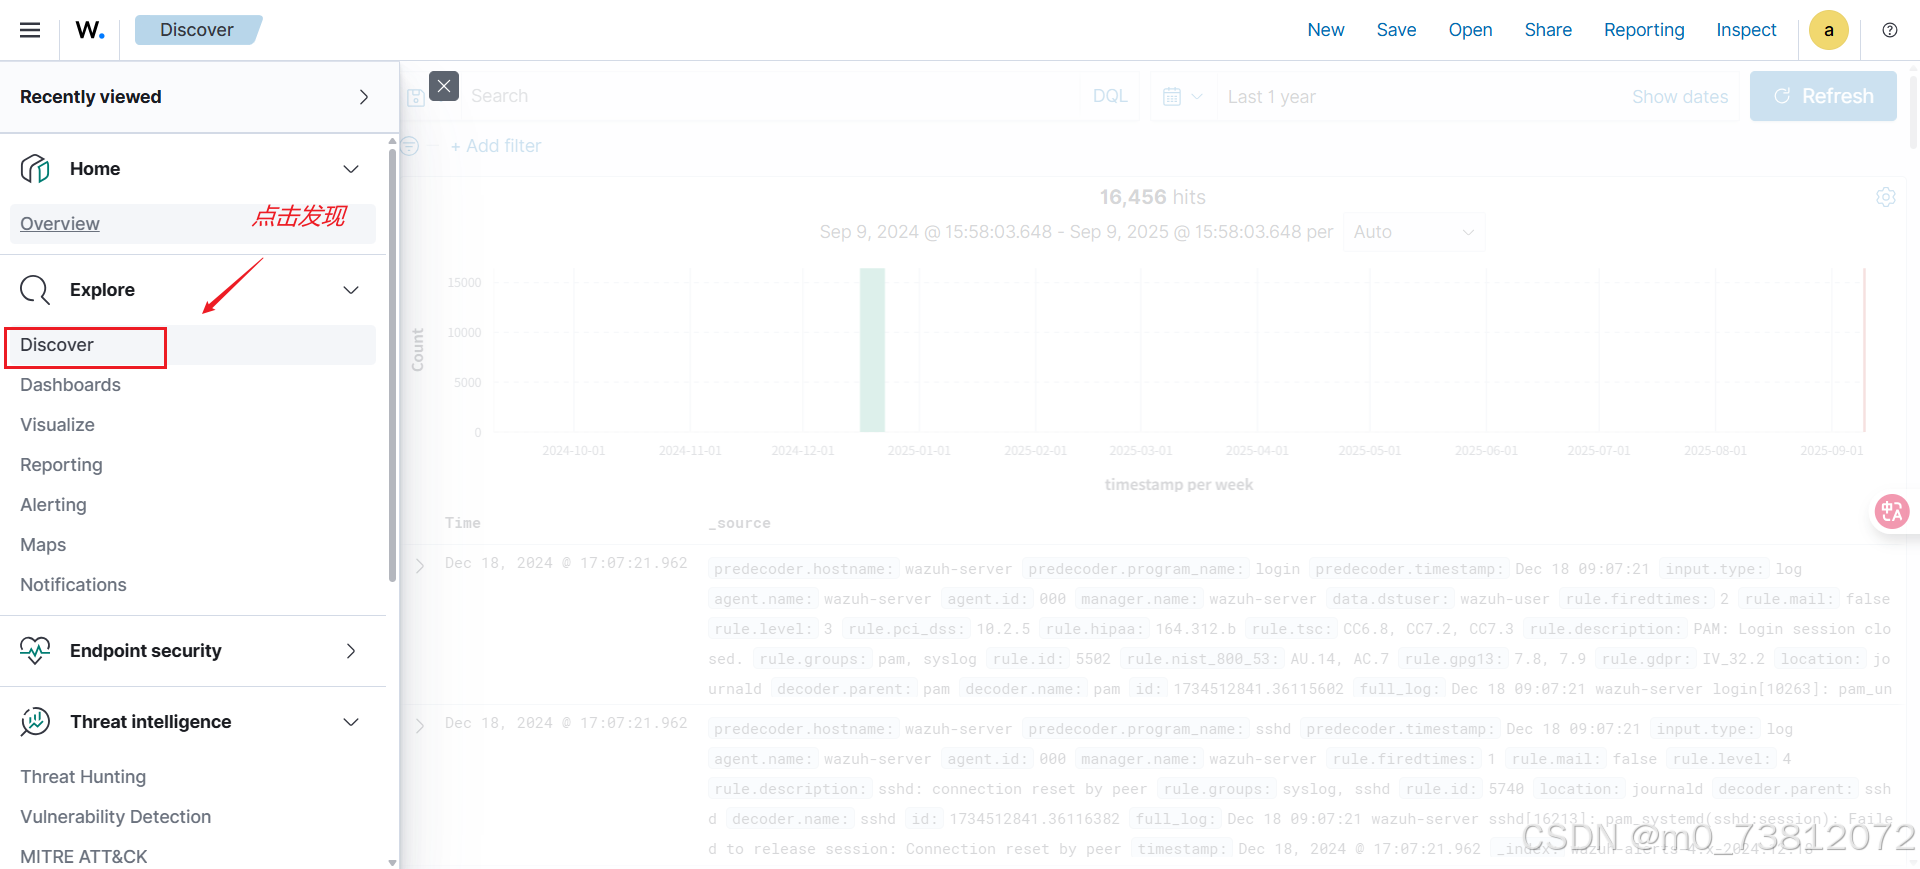This screenshot has width=1920, height=869.
Task: Open the Auto interval dropdown
Action: point(1413,232)
